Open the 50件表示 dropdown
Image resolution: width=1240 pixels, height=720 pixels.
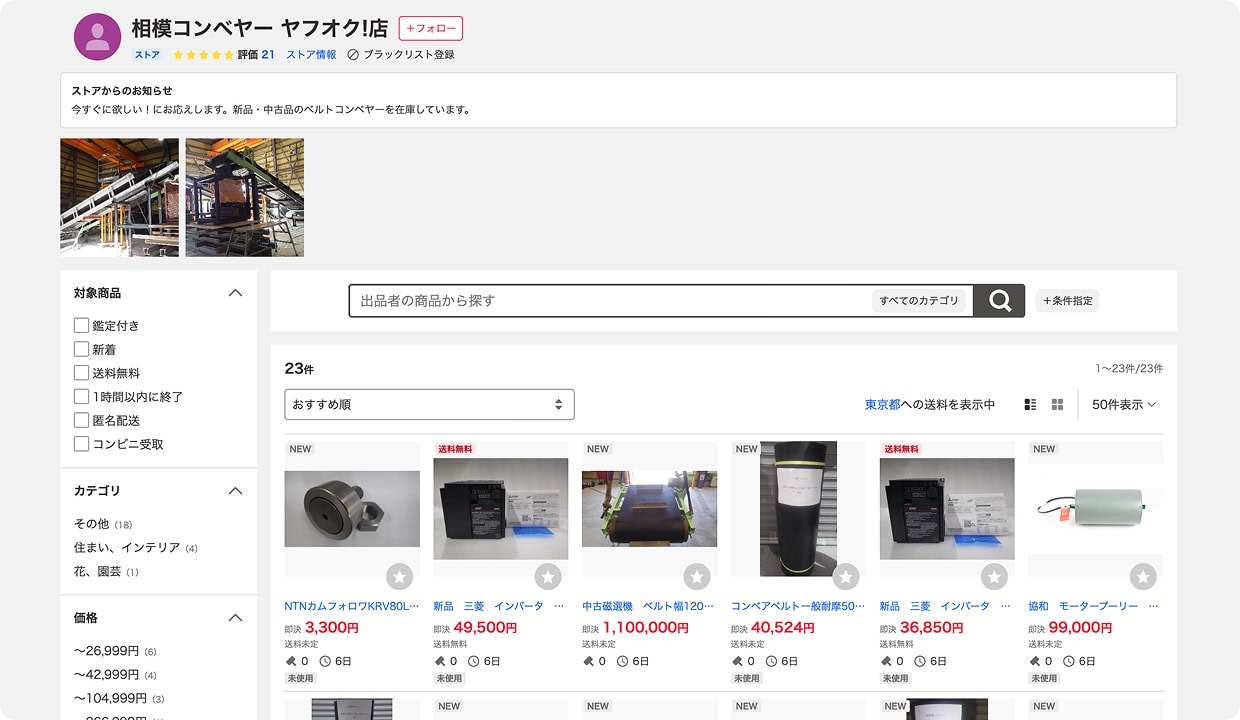point(1124,405)
